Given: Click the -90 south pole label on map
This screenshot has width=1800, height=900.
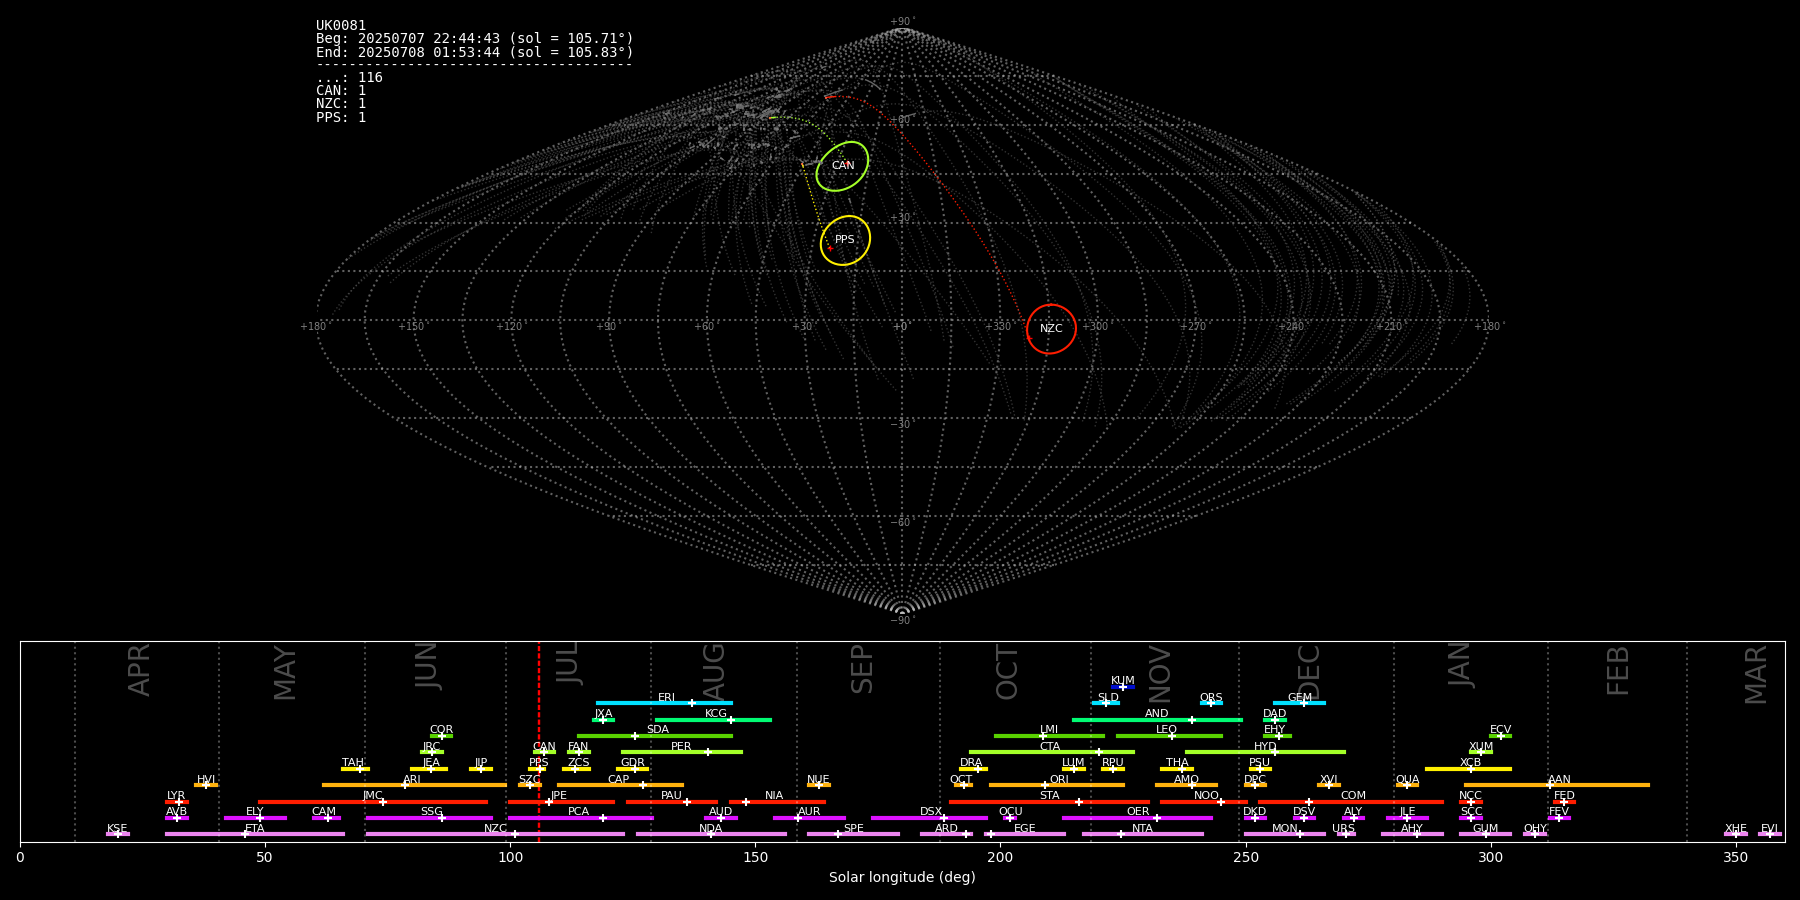Looking at the screenshot, I should 901,621.
